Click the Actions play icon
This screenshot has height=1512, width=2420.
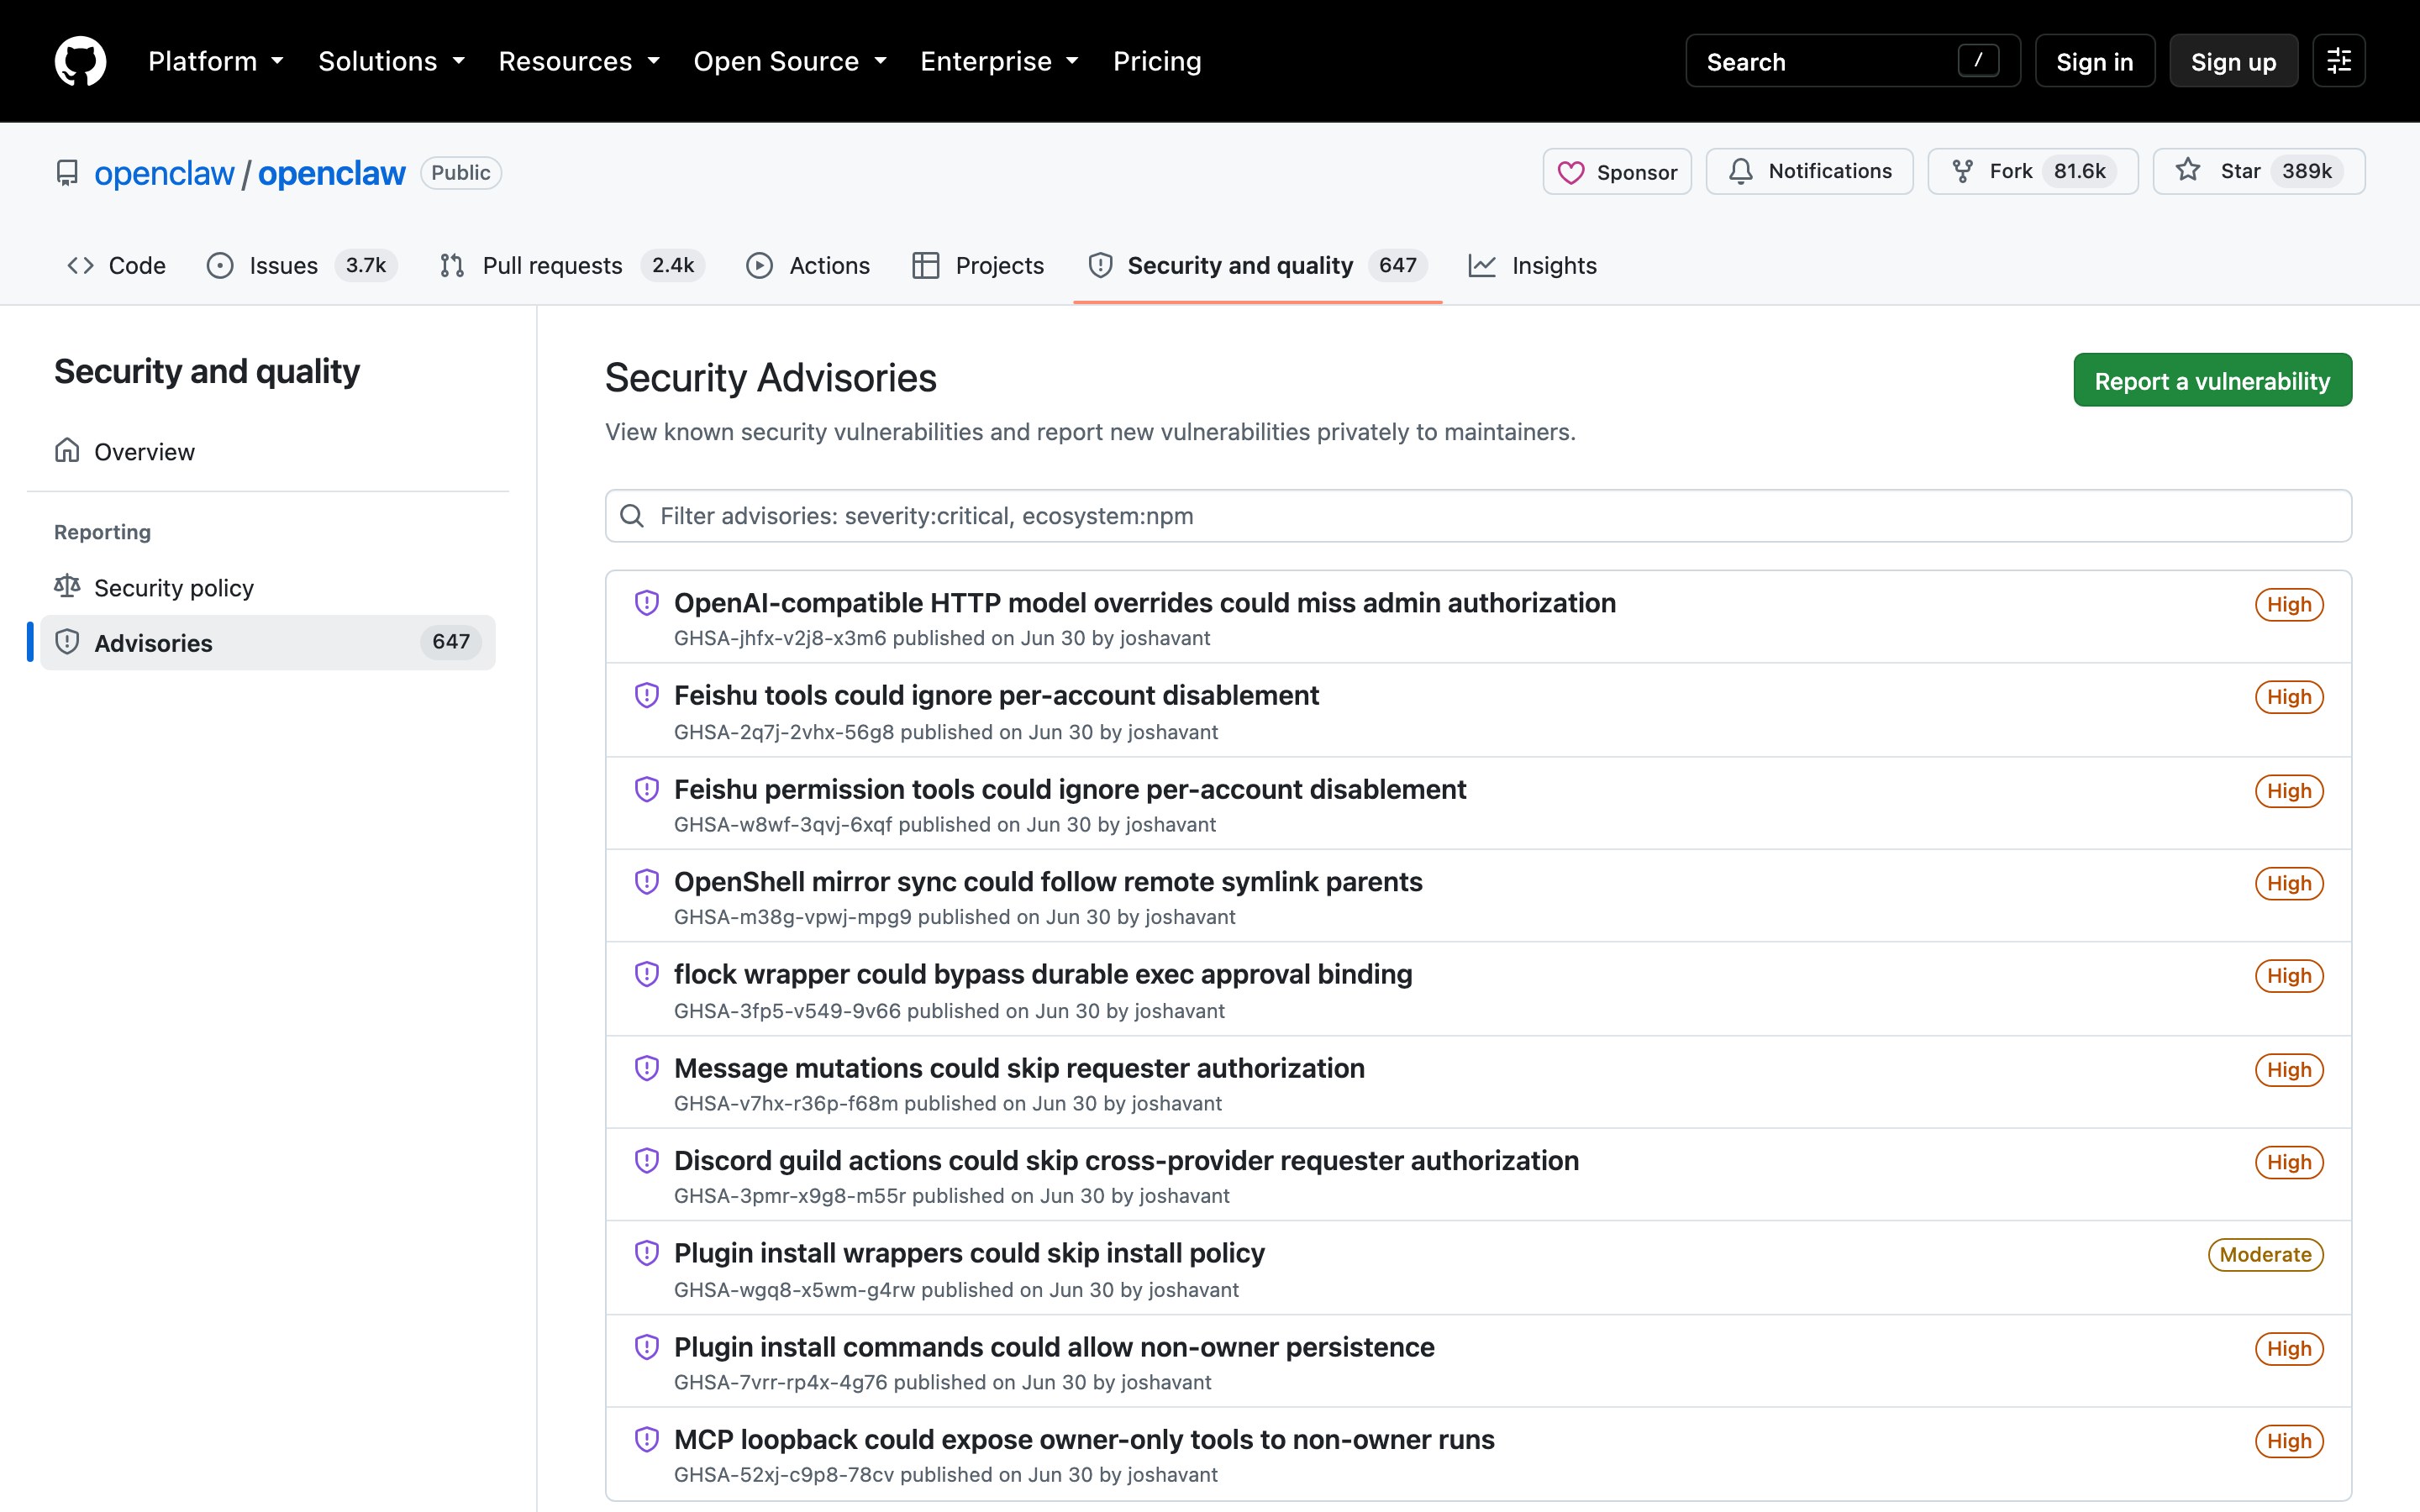(760, 265)
